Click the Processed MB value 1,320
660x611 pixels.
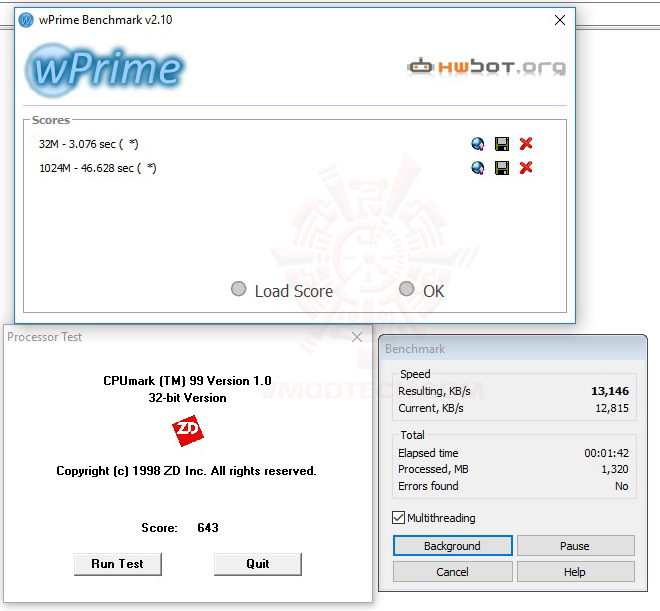(615, 469)
